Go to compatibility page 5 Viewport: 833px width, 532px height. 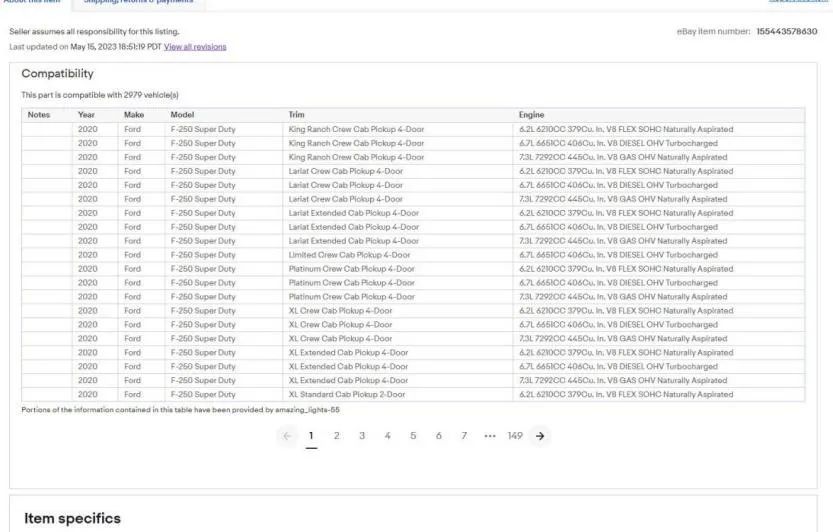click(413, 436)
